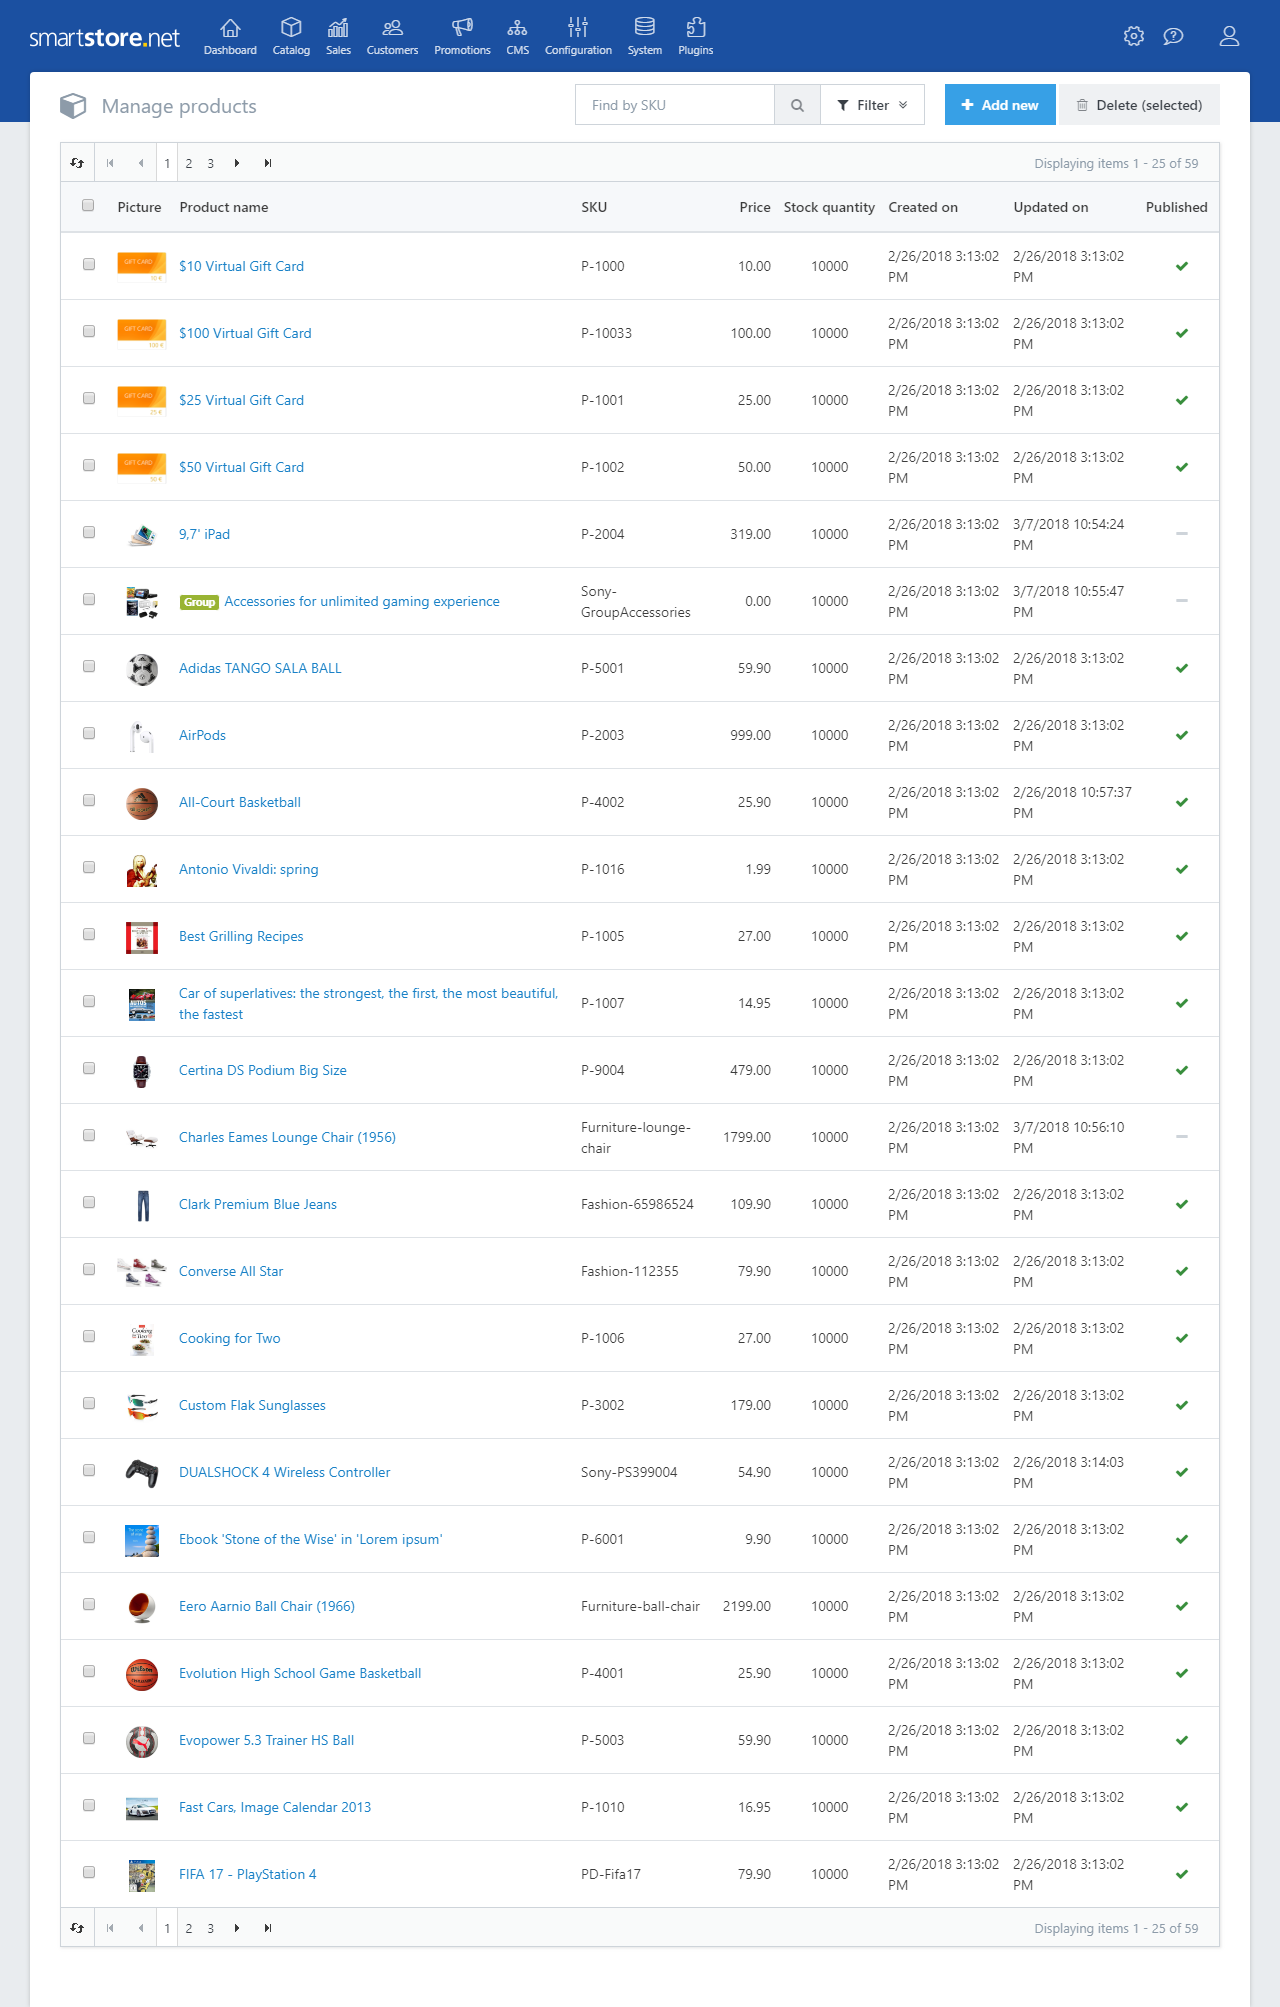Sort by Stock quantity column header

coord(829,207)
